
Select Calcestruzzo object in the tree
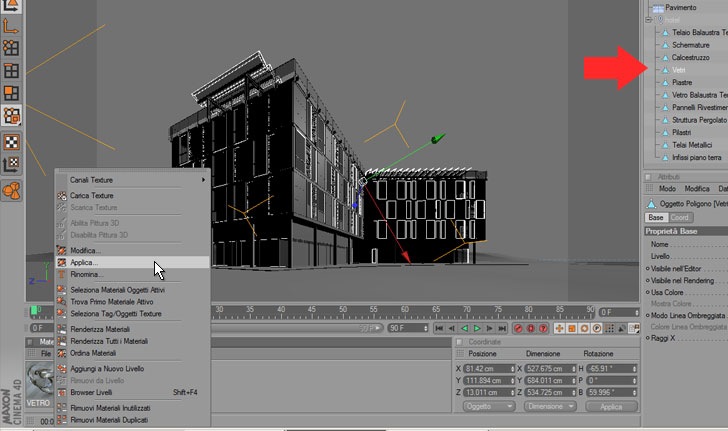(x=690, y=58)
